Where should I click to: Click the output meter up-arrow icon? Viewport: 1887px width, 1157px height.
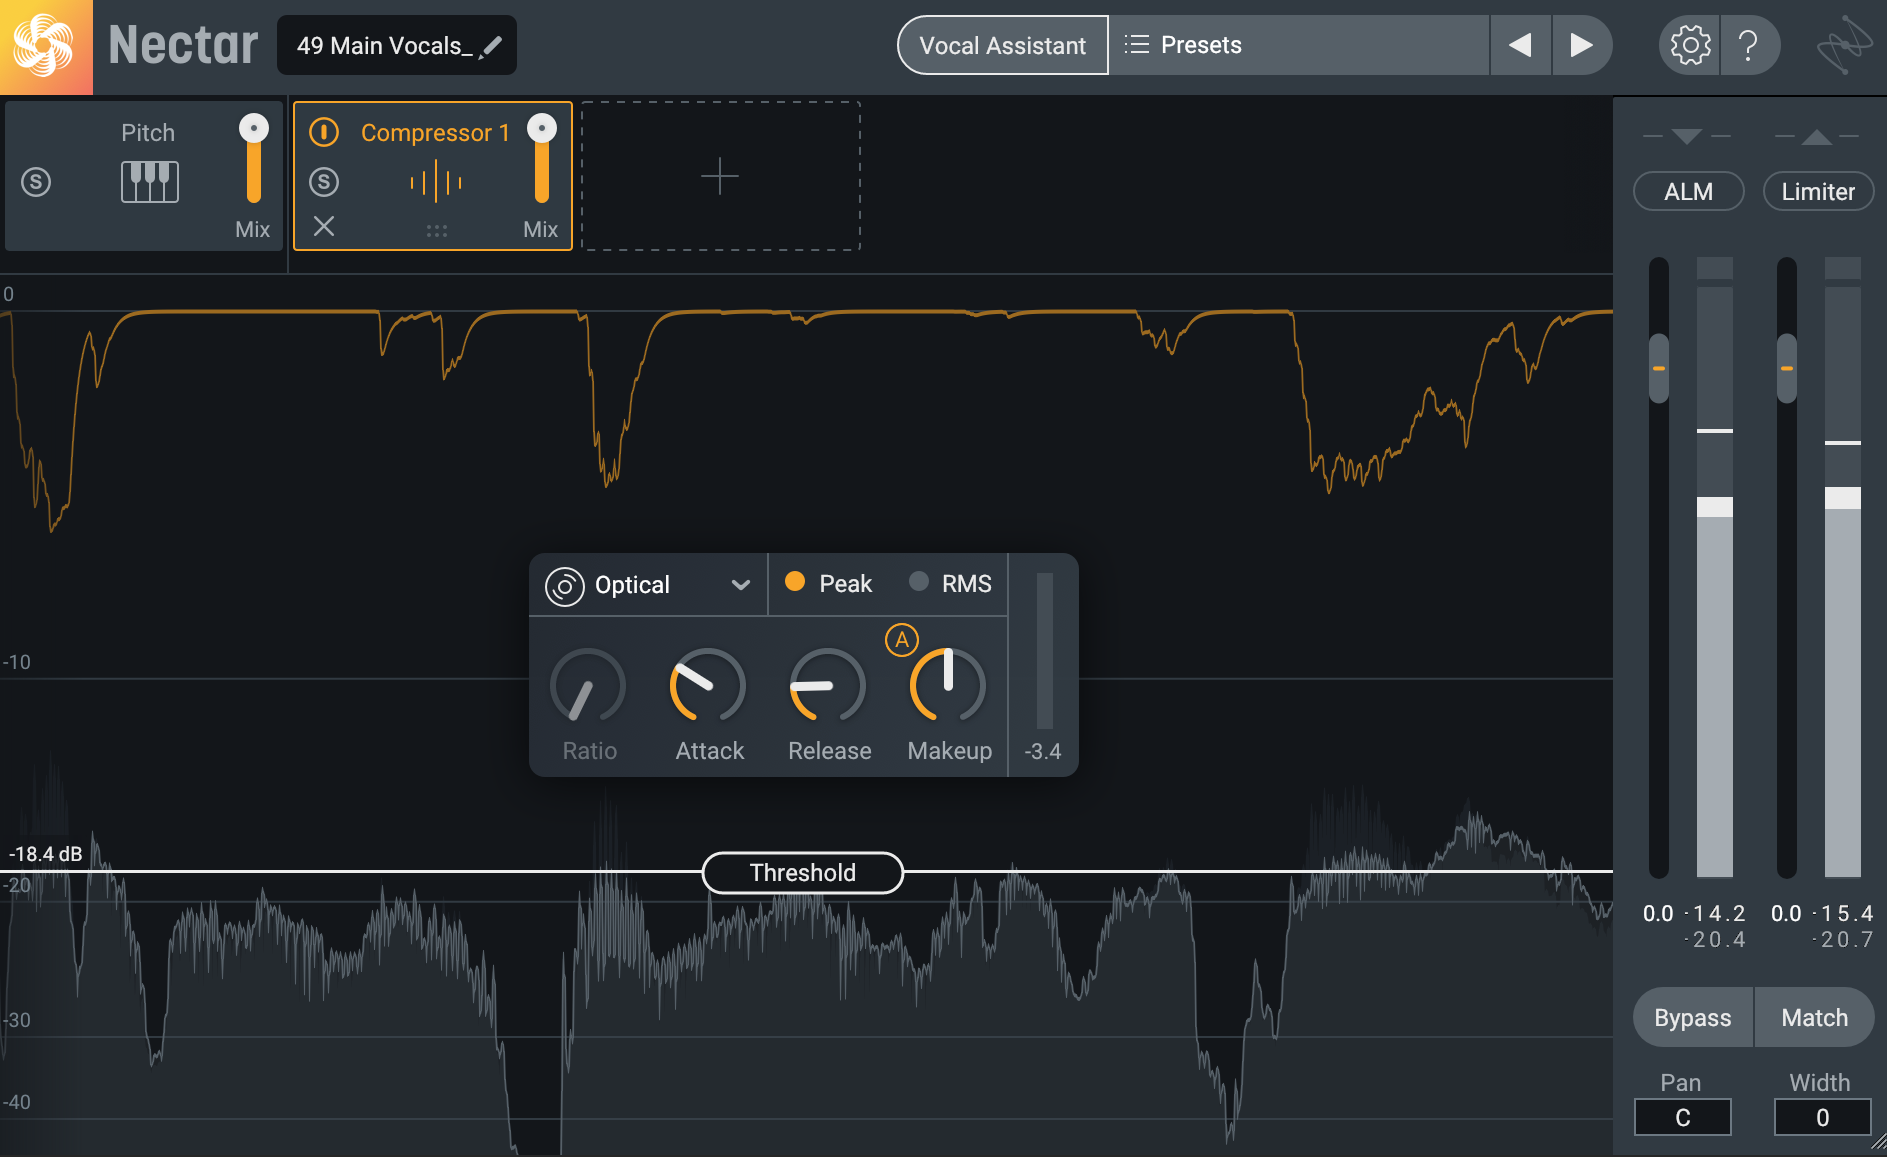tap(1817, 137)
